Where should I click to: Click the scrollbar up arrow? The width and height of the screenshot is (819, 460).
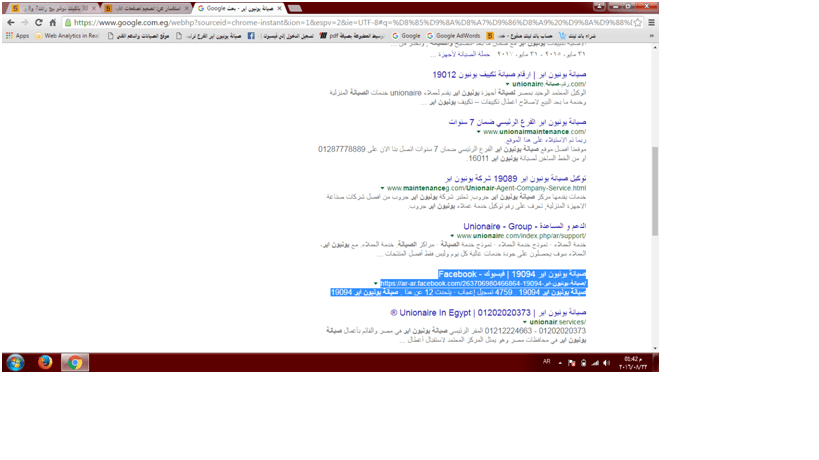(655, 48)
